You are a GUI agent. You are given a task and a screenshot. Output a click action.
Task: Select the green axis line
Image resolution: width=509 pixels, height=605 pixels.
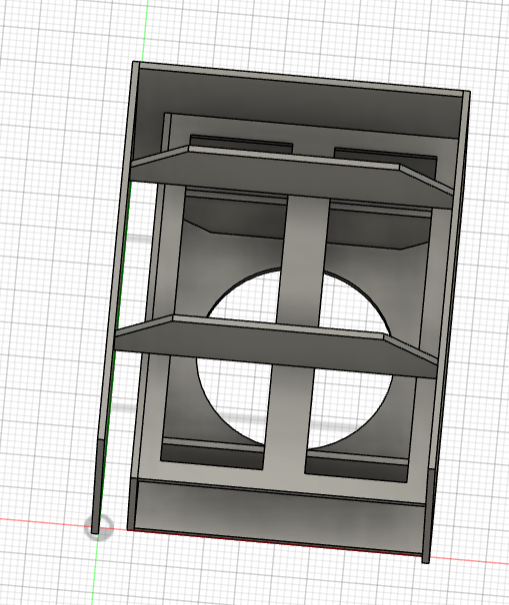point(147,29)
